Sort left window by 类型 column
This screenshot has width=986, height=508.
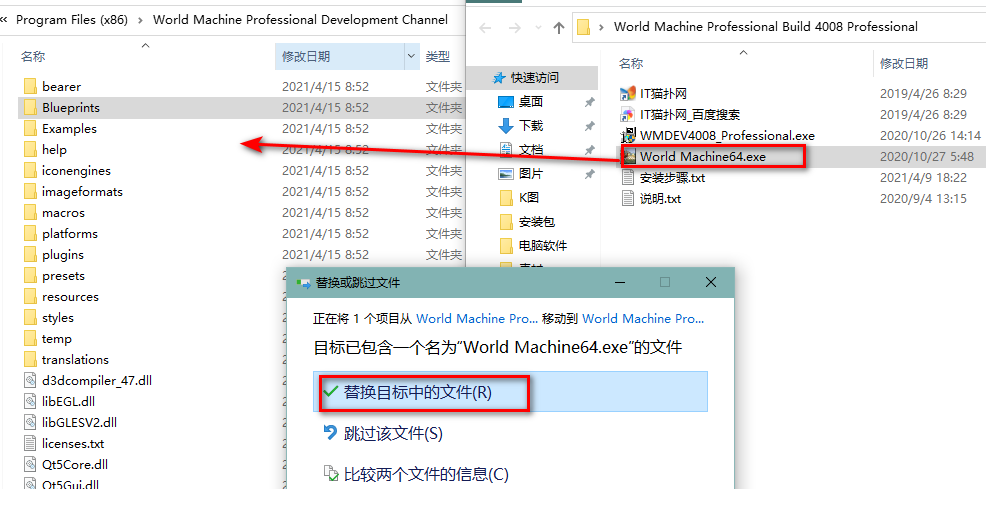(x=438, y=57)
